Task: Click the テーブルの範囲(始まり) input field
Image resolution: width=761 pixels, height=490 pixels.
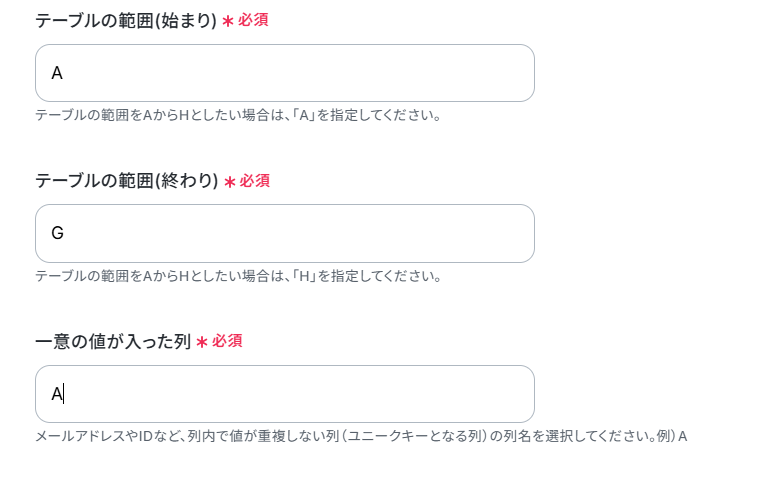Action: point(285,73)
